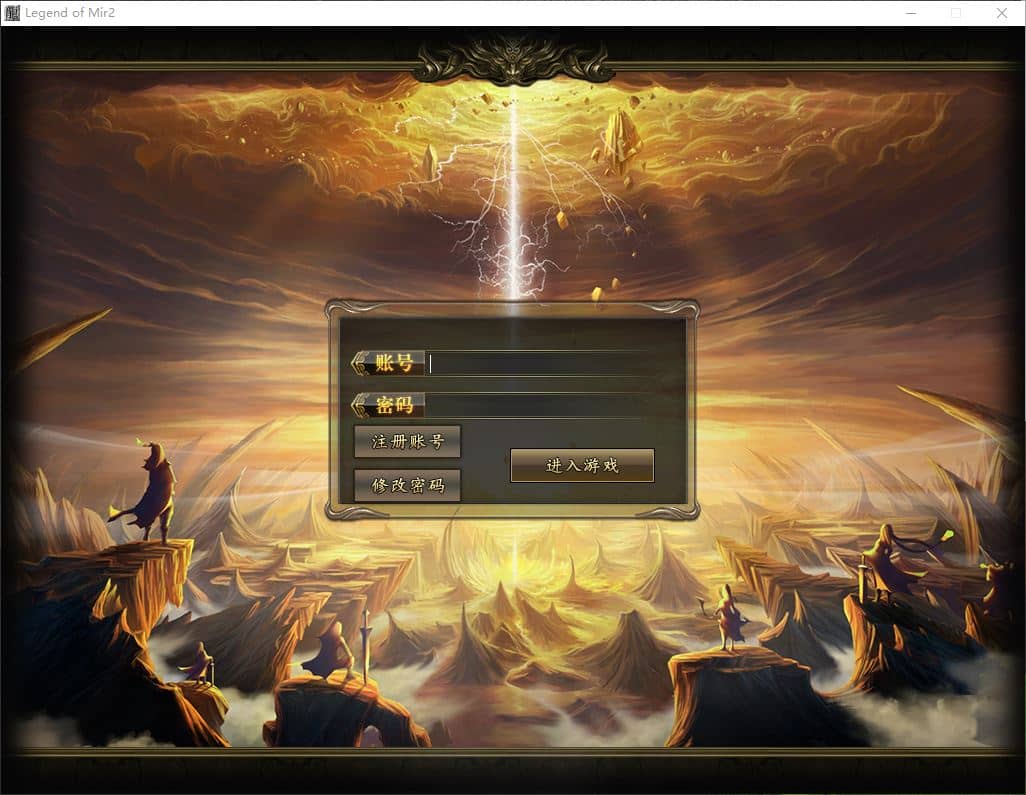
Task: Close the Legend of Mir2 window
Action: (x=1002, y=13)
